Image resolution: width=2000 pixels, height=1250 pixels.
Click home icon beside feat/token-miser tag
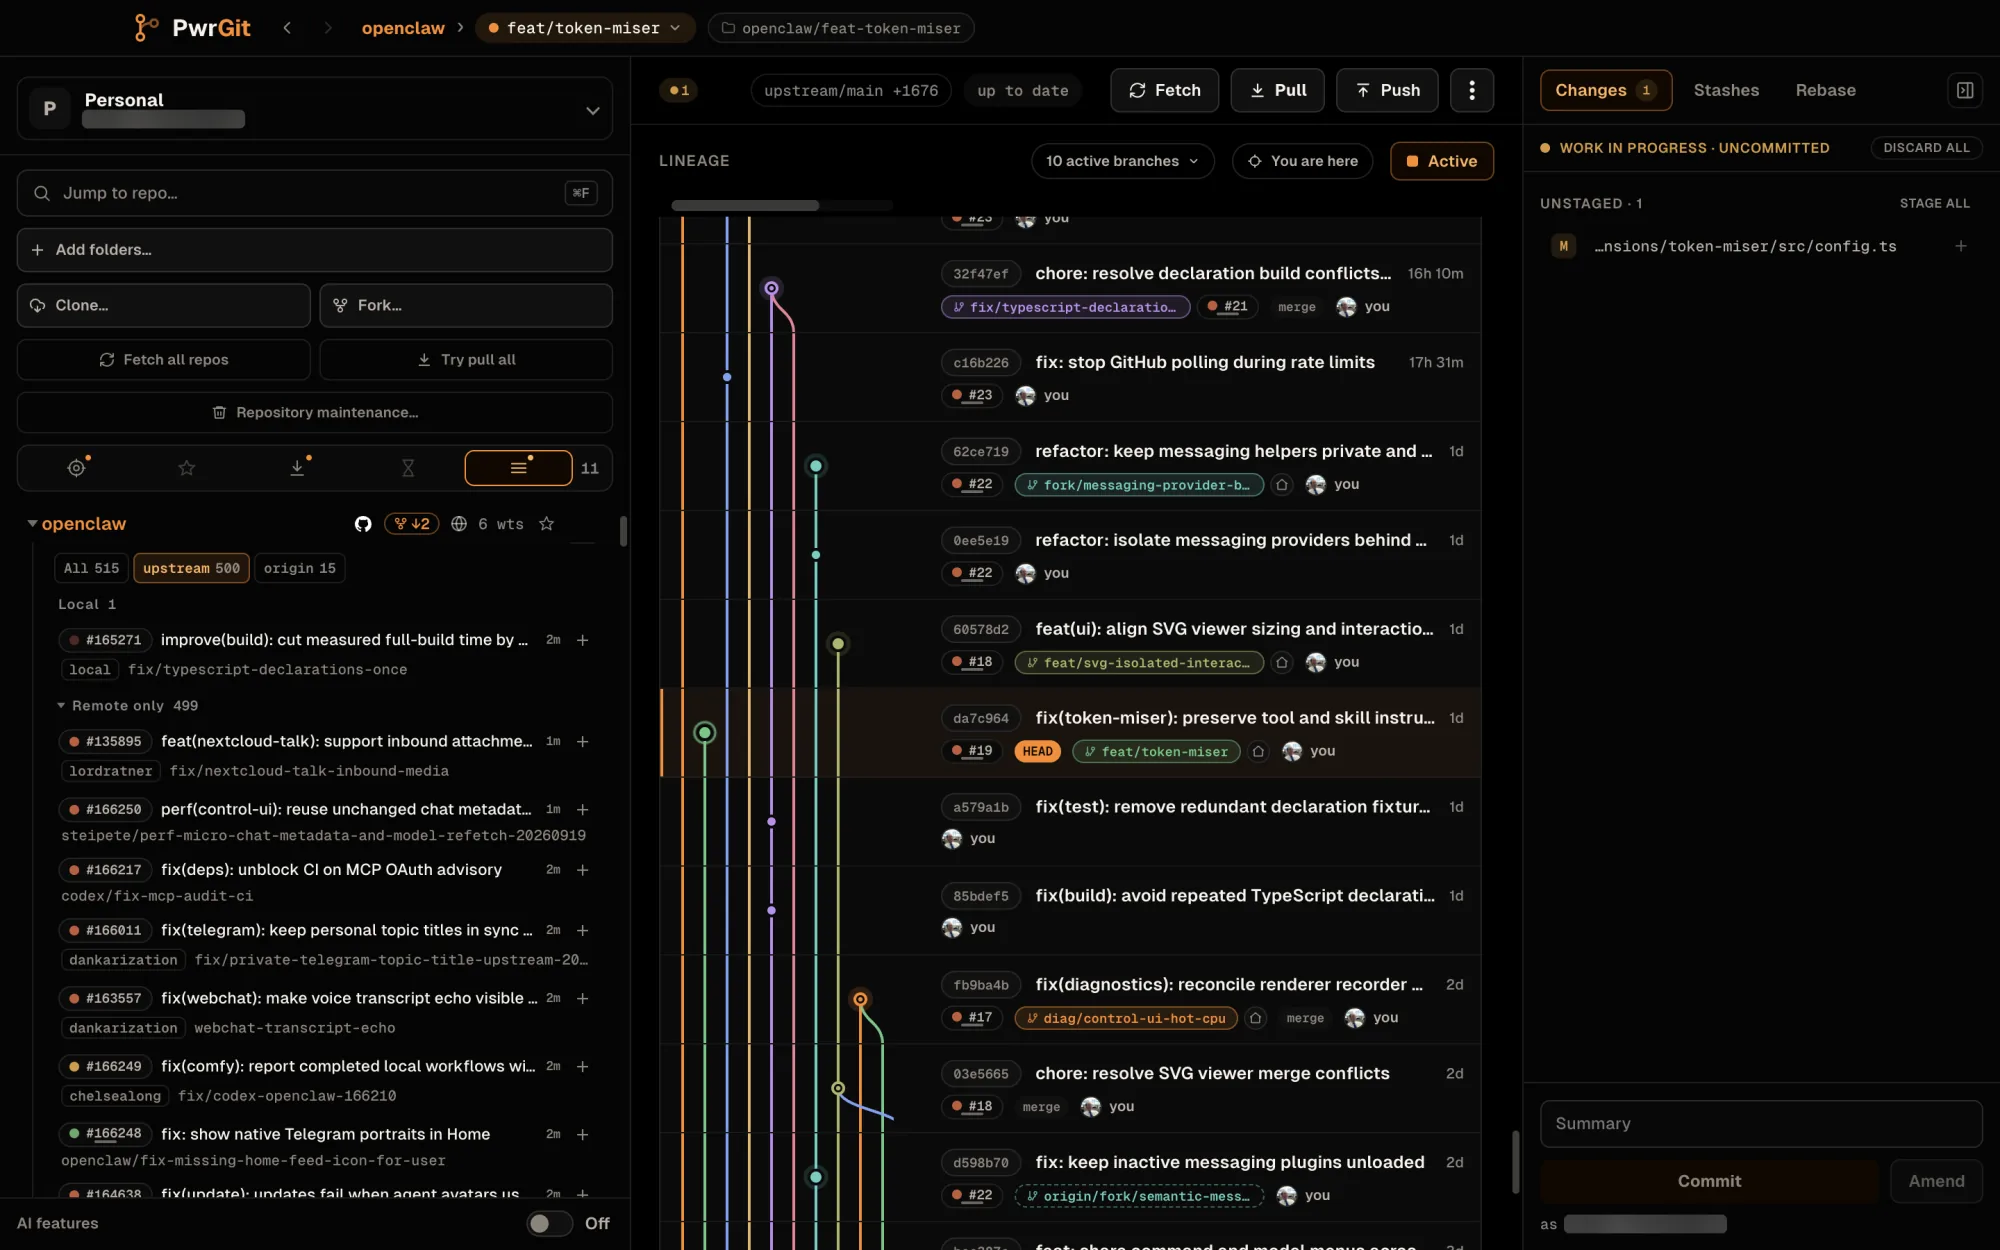[x=1258, y=751]
